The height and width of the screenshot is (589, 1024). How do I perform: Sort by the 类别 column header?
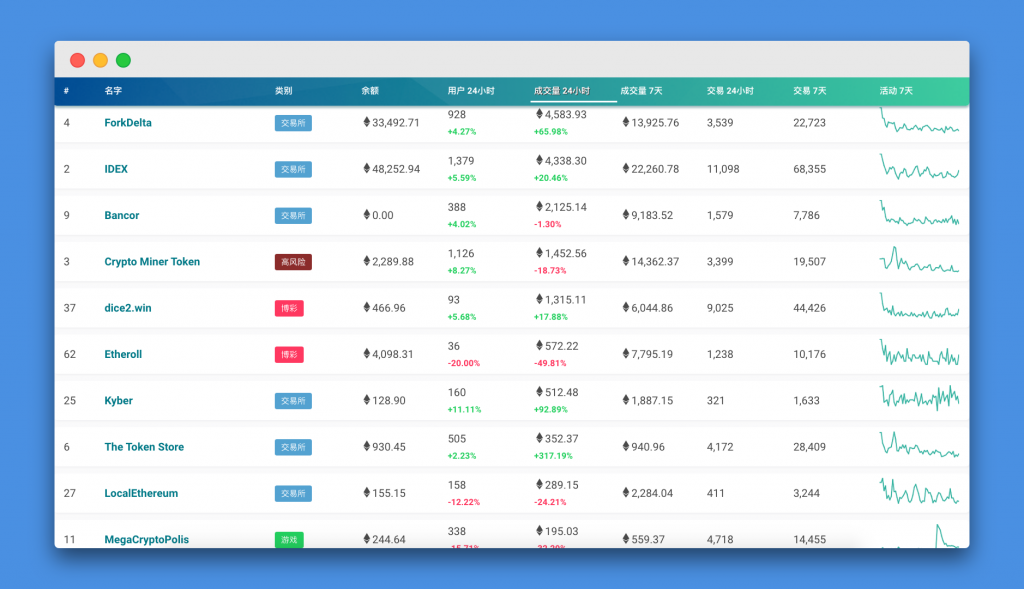[283, 91]
